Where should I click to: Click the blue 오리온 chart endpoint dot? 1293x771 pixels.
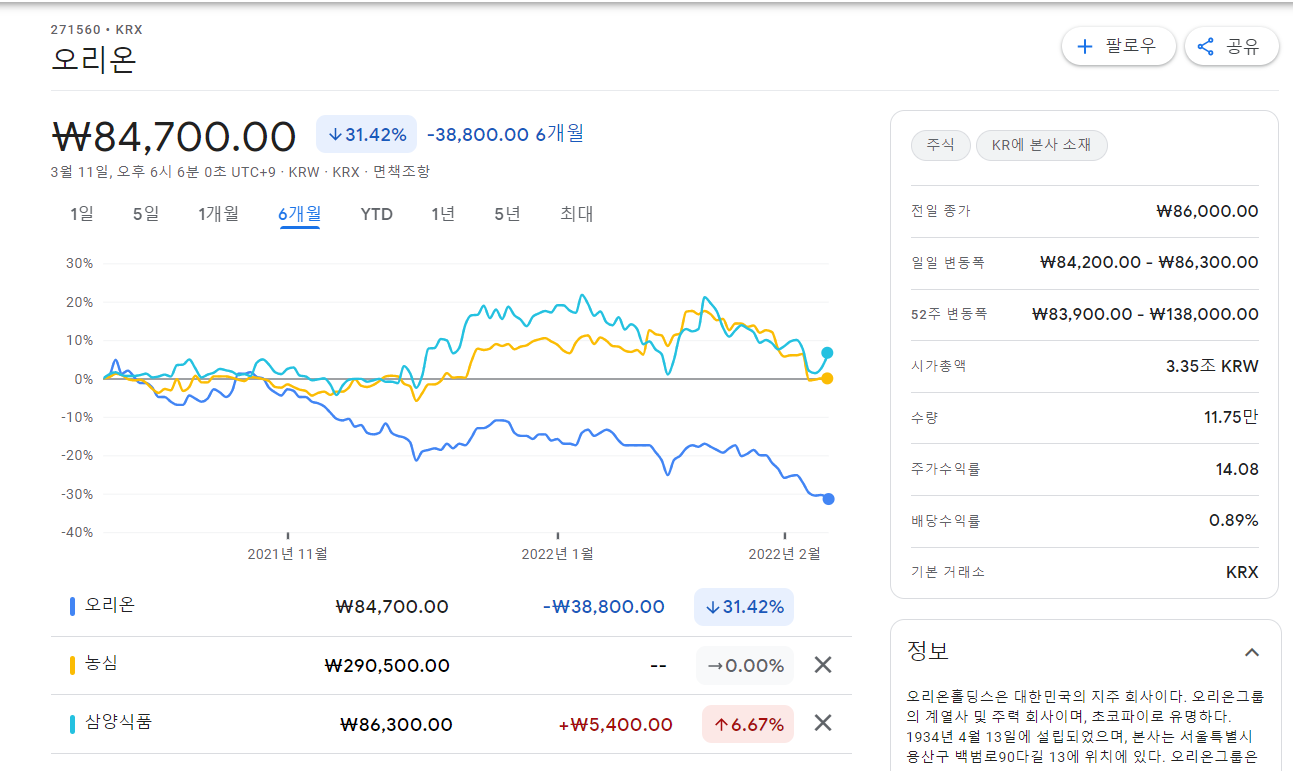(x=828, y=499)
